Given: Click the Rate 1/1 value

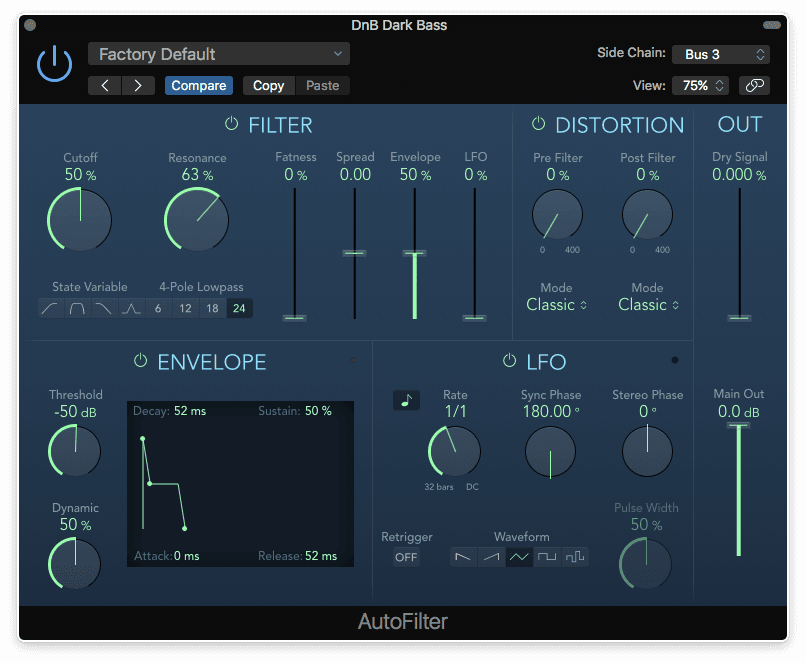Looking at the screenshot, I should (455, 411).
